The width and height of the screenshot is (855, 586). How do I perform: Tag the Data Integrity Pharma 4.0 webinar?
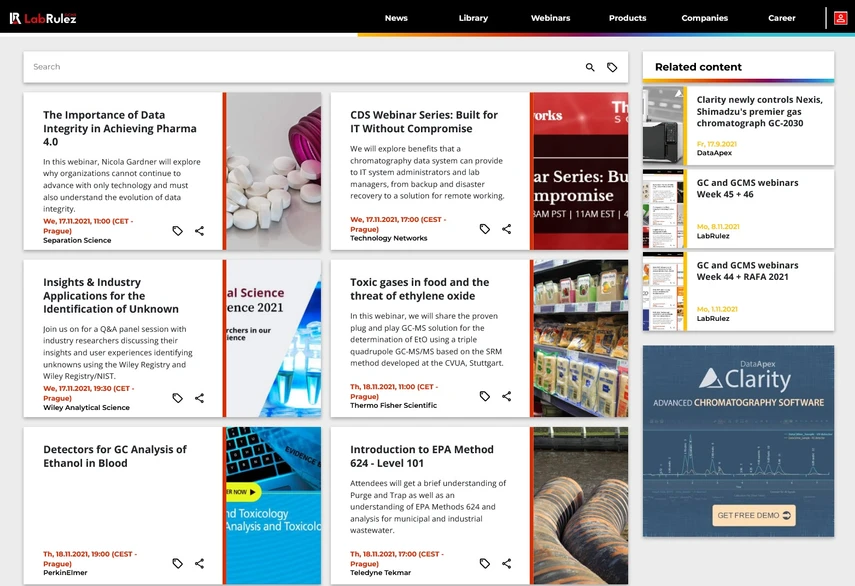coord(177,231)
